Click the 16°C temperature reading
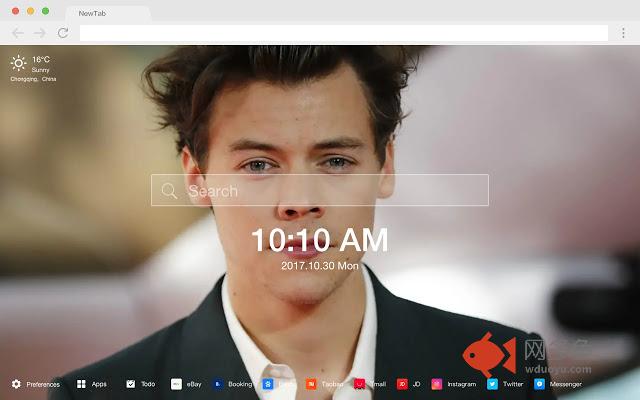Image resolution: width=640 pixels, height=400 pixels. [x=41, y=60]
